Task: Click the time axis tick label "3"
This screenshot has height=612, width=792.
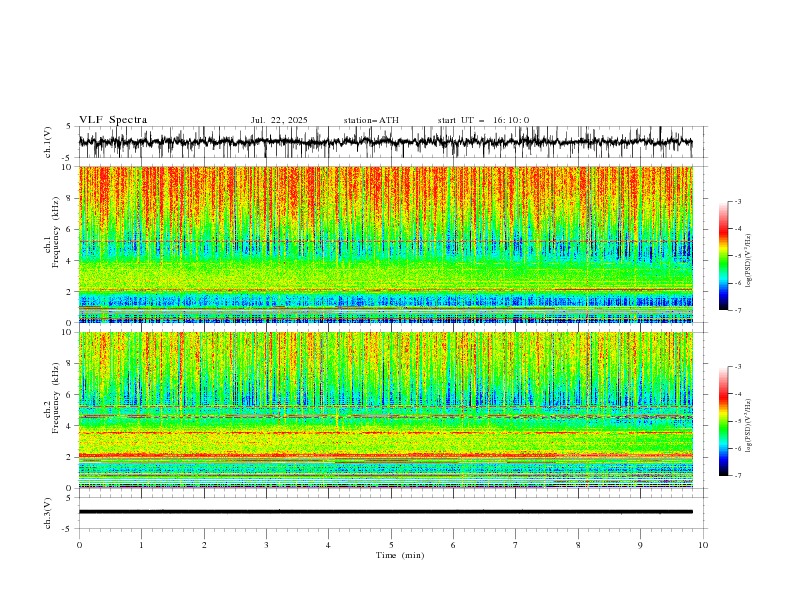Action: [266, 545]
